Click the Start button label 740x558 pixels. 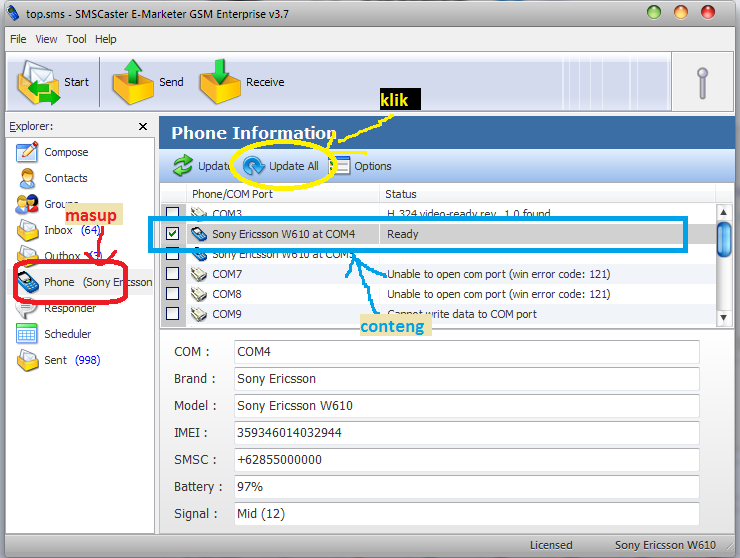pos(76,82)
